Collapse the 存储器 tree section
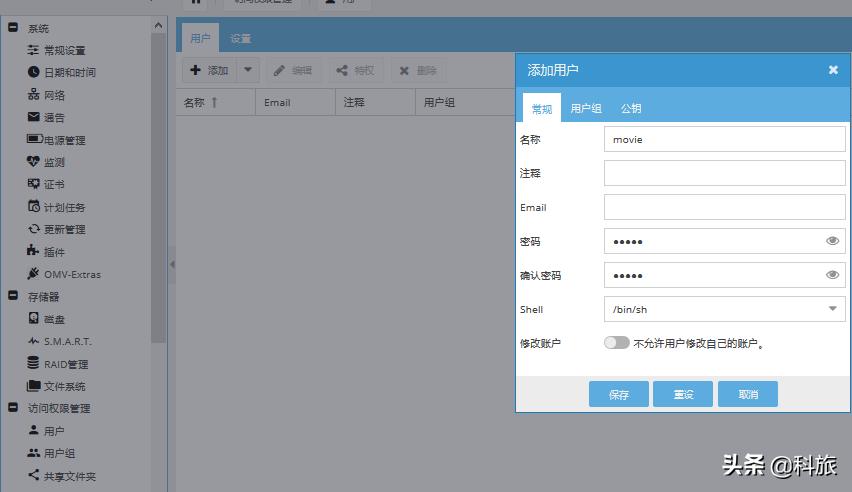The height and width of the screenshot is (492, 852). [x=13, y=296]
